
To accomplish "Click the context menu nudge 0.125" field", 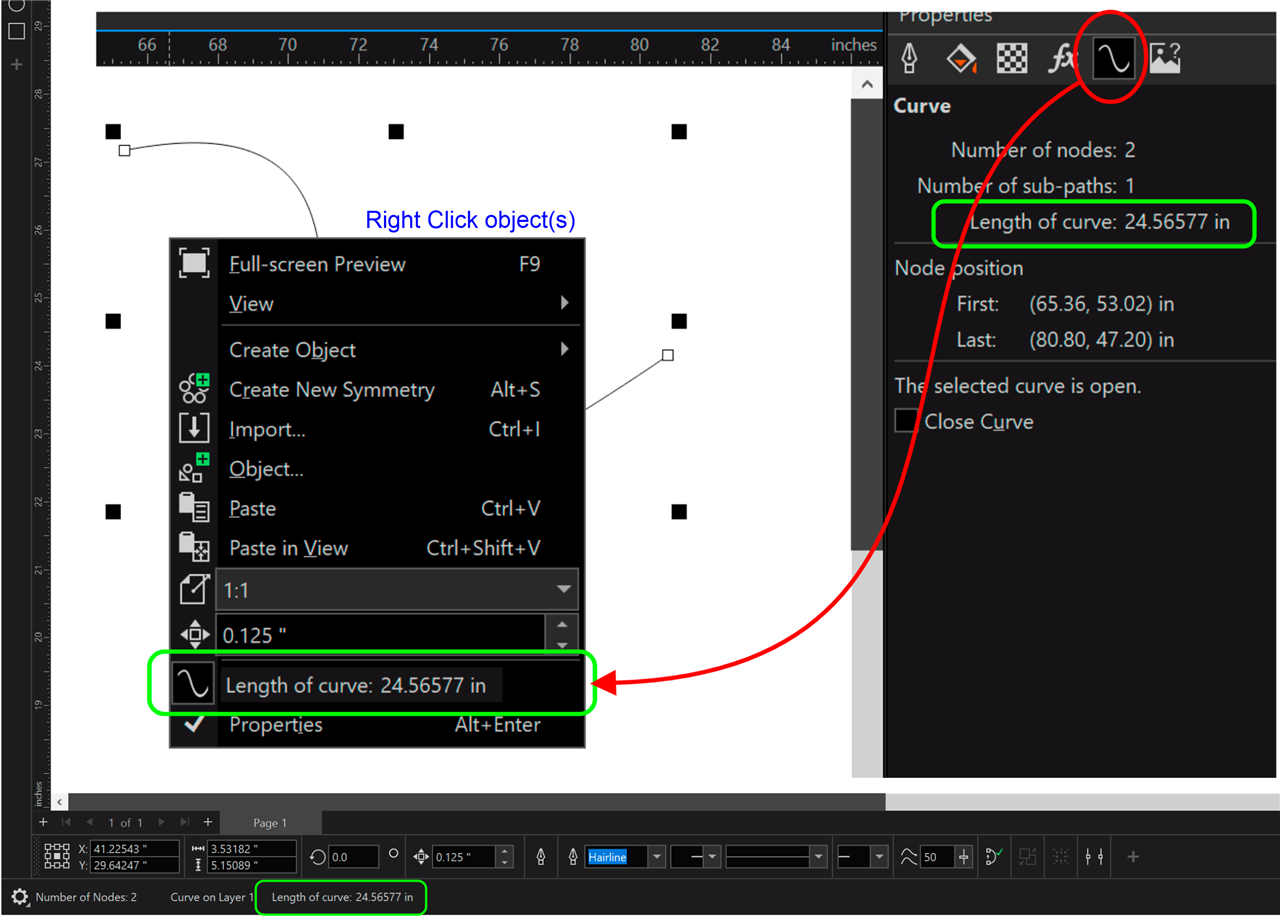I will 380,635.
